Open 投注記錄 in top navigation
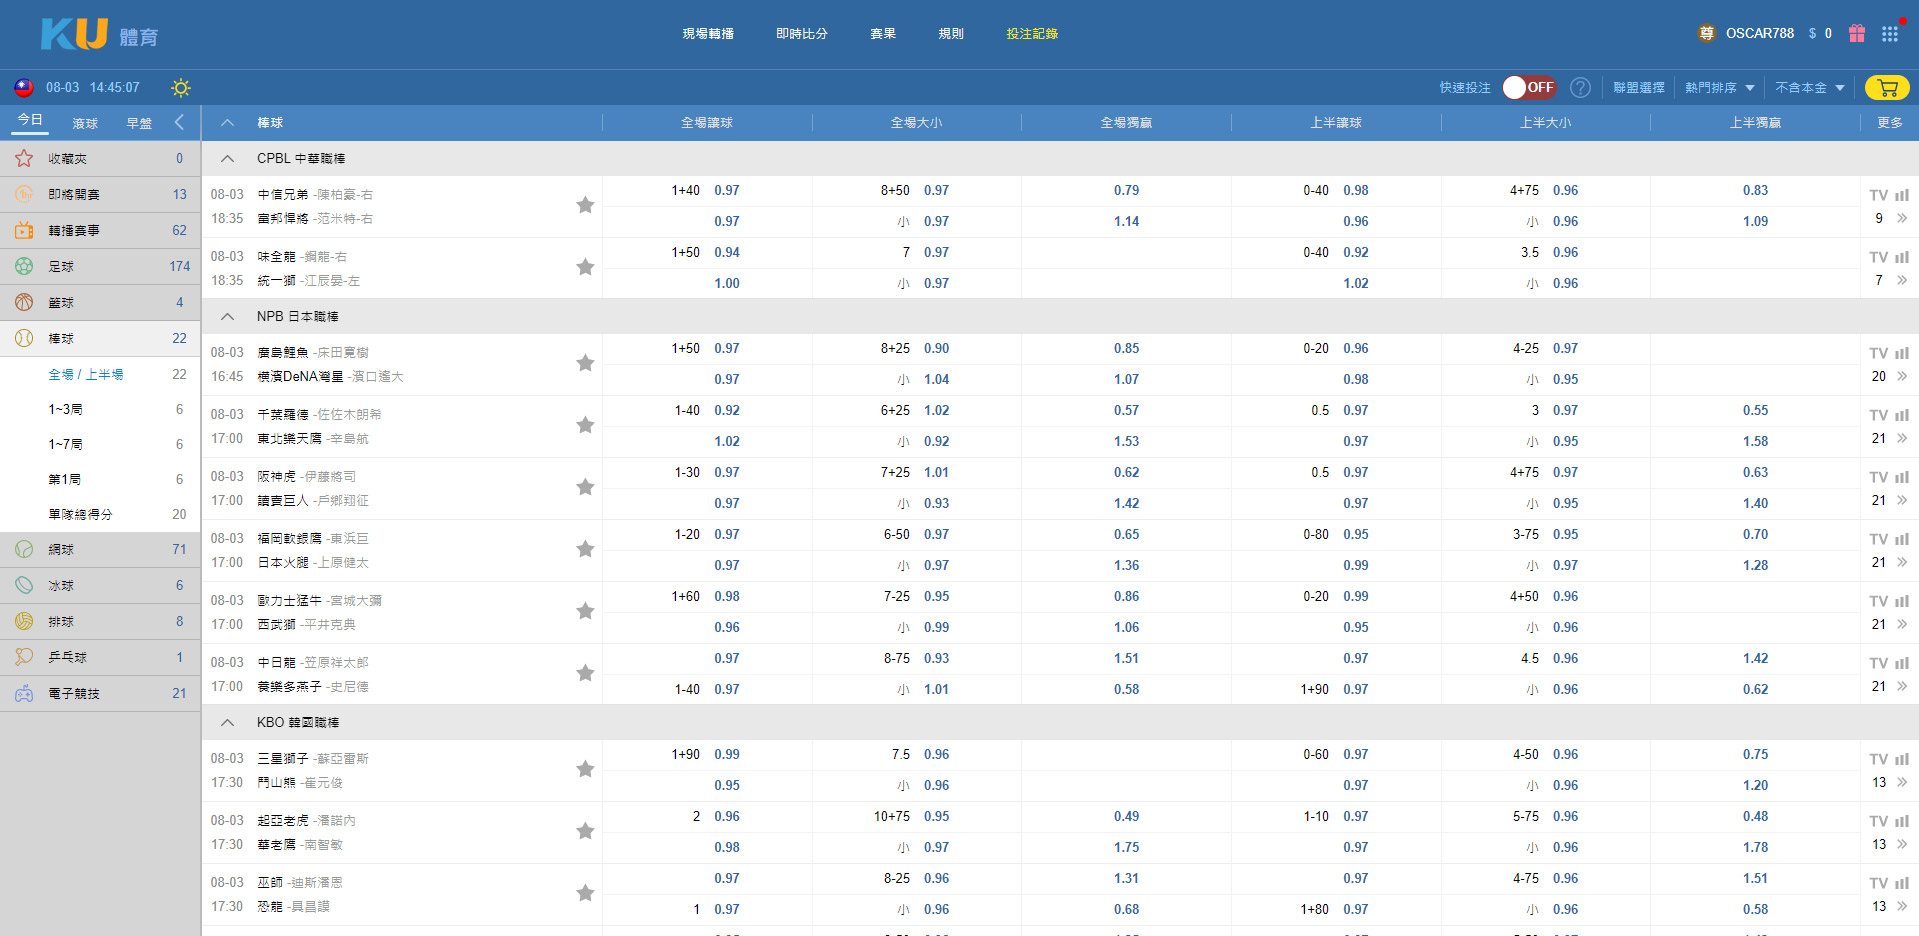 click(1031, 34)
